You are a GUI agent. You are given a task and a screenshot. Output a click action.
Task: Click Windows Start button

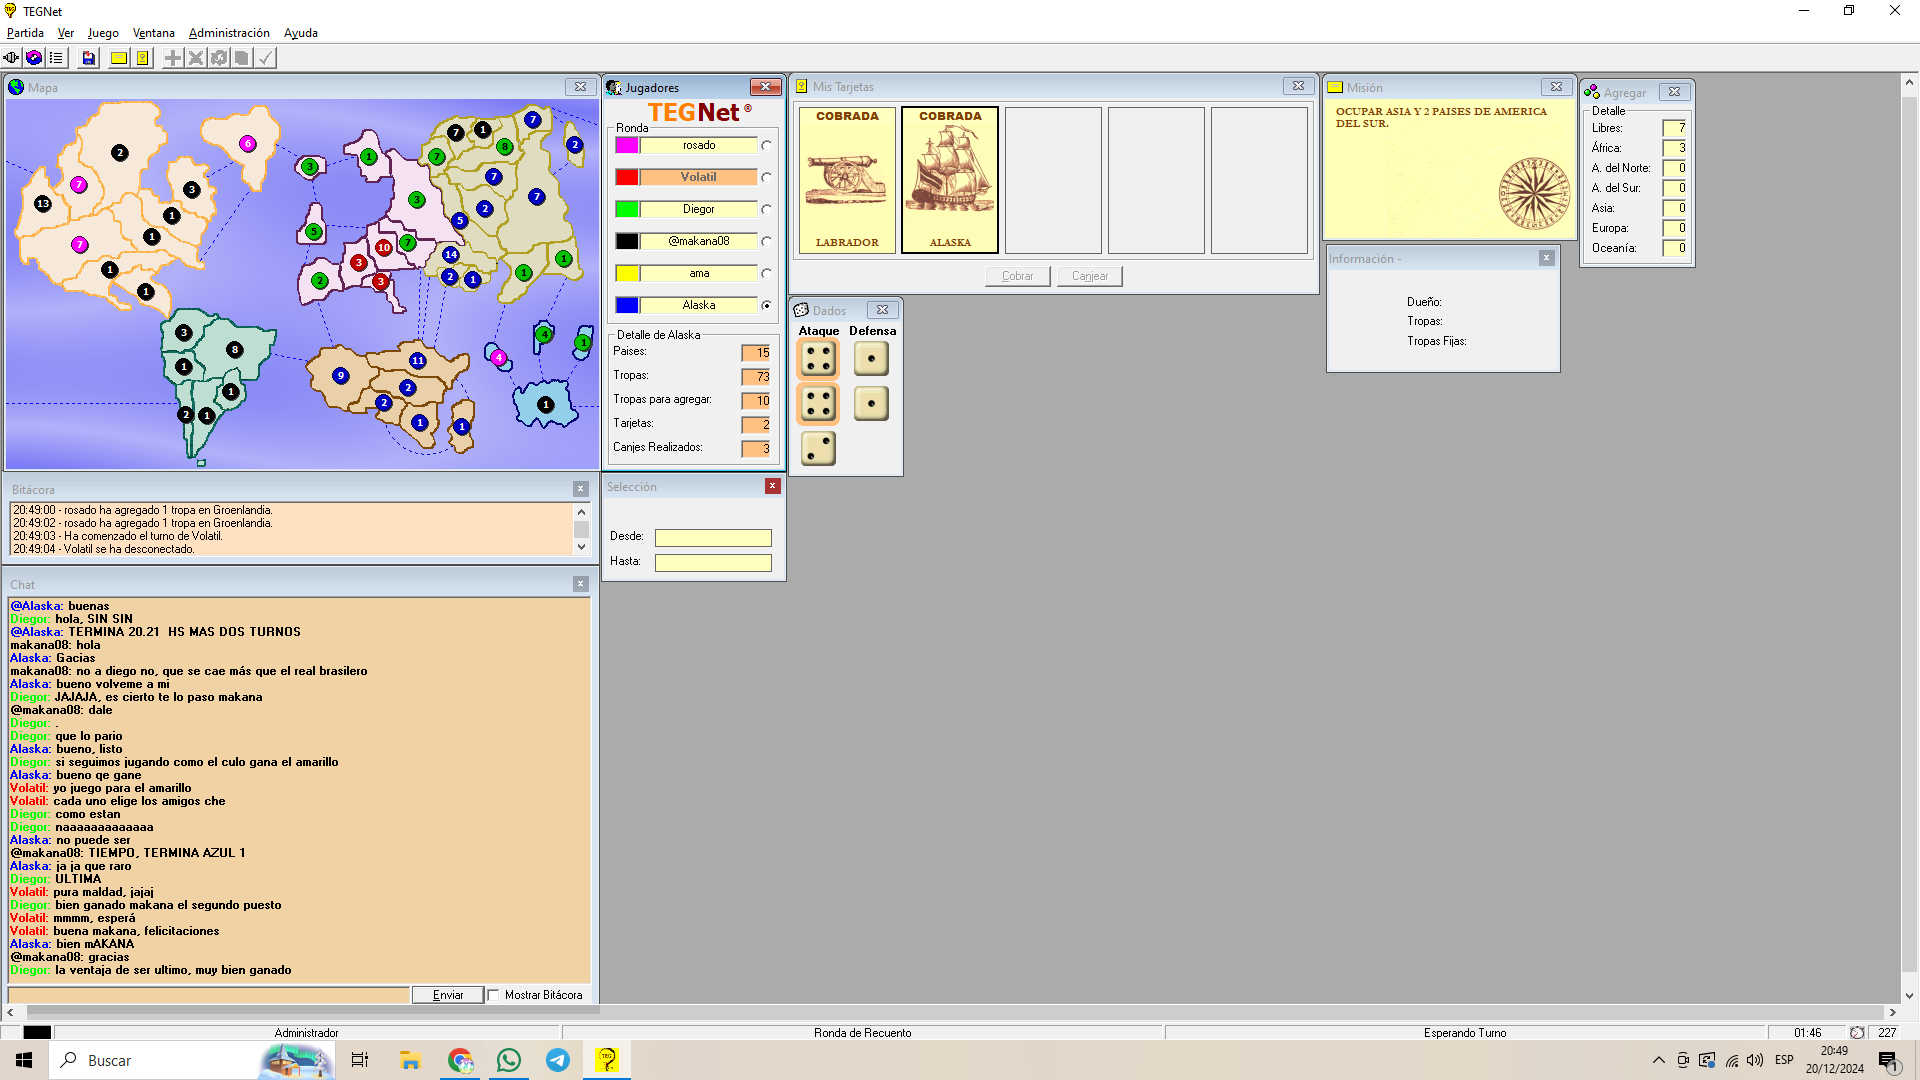point(24,1060)
